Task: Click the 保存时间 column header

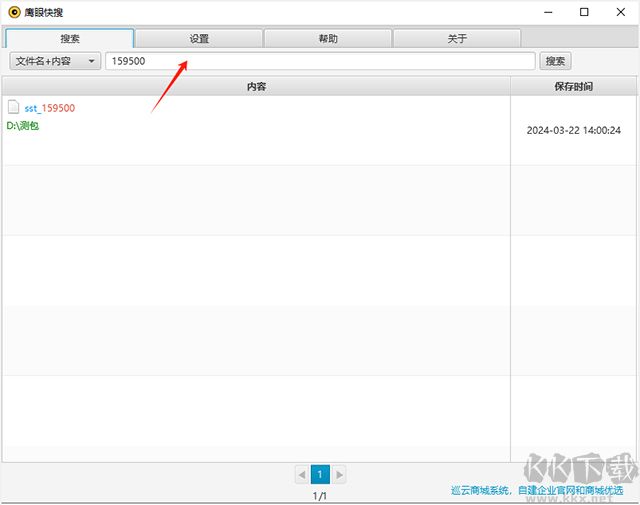Action: point(573,87)
